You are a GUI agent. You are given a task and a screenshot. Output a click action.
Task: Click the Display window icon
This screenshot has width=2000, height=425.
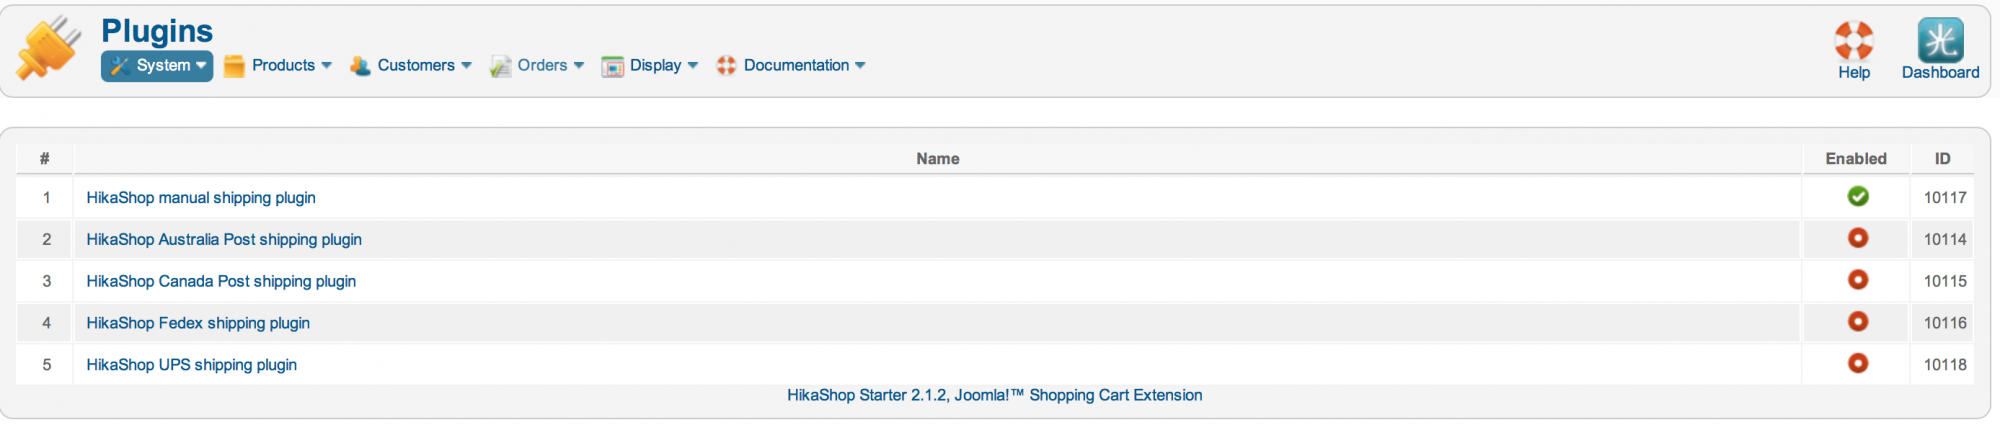[x=612, y=66]
